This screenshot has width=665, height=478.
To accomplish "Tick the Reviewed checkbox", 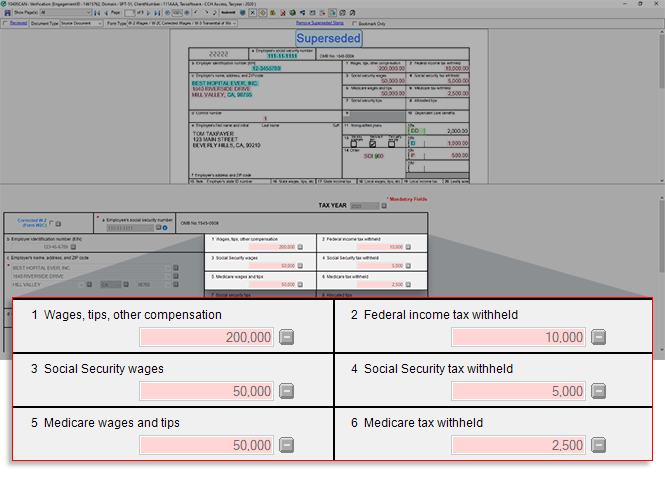I will pos(5,21).
